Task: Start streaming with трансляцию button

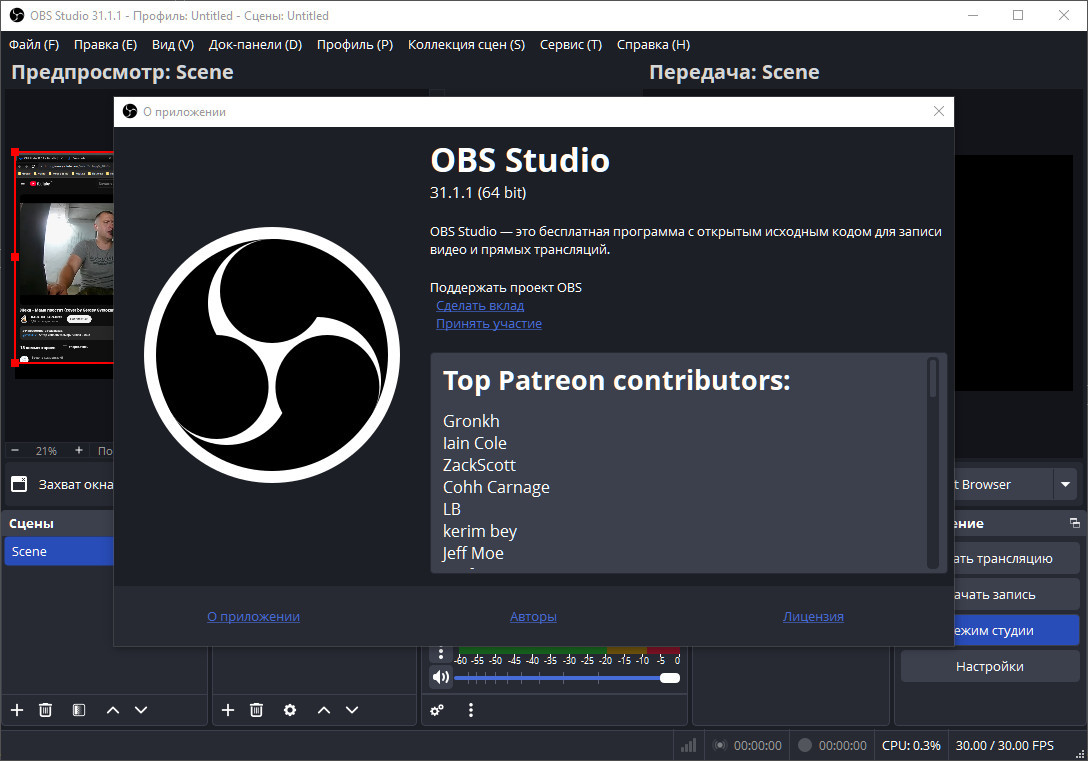Action: [1017, 558]
